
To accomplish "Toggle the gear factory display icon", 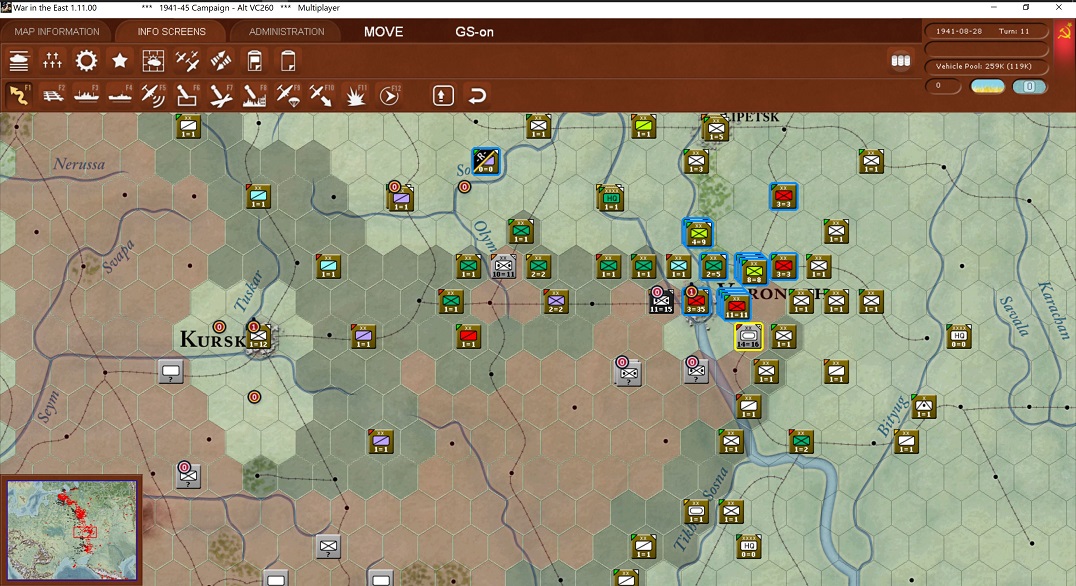I will tap(86, 61).
